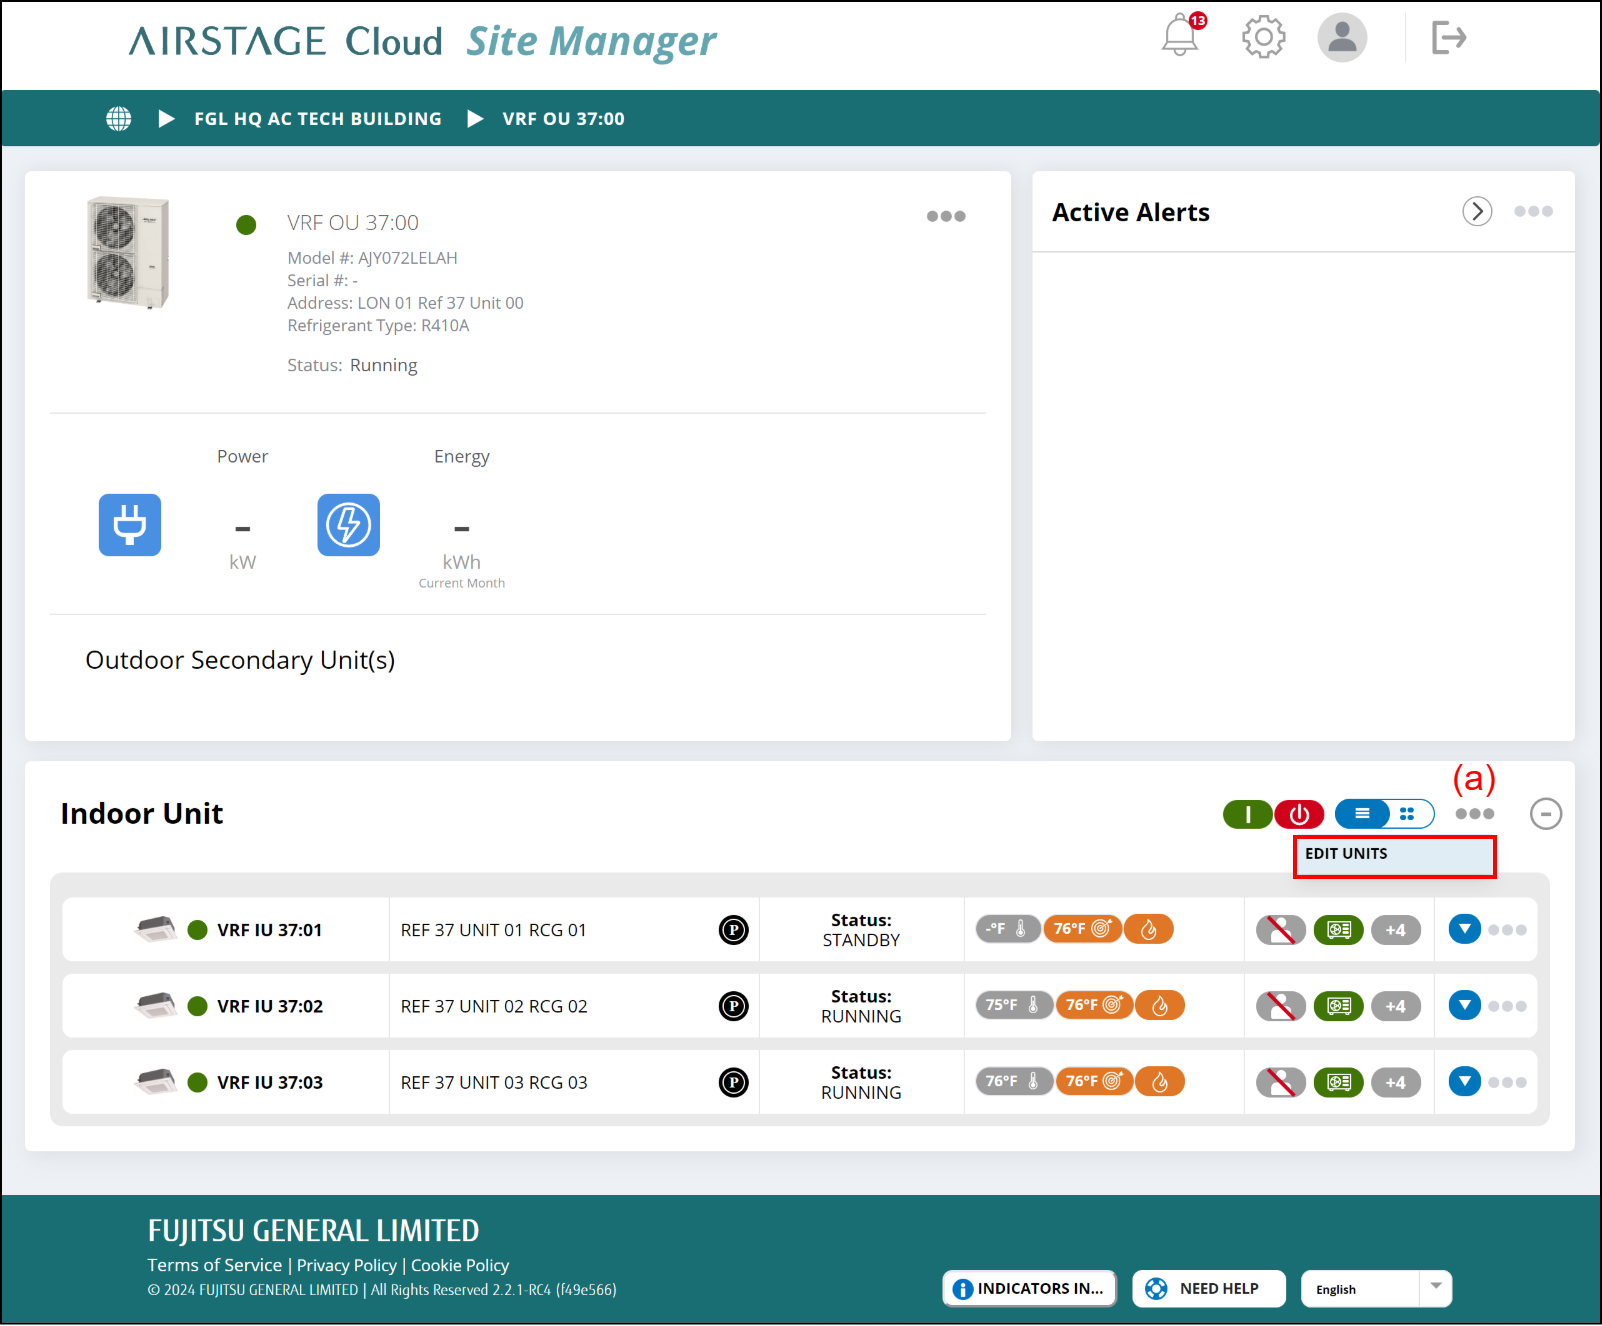Click the P icon on VRF IU 37:02
1602x1326 pixels.
click(733, 1006)
